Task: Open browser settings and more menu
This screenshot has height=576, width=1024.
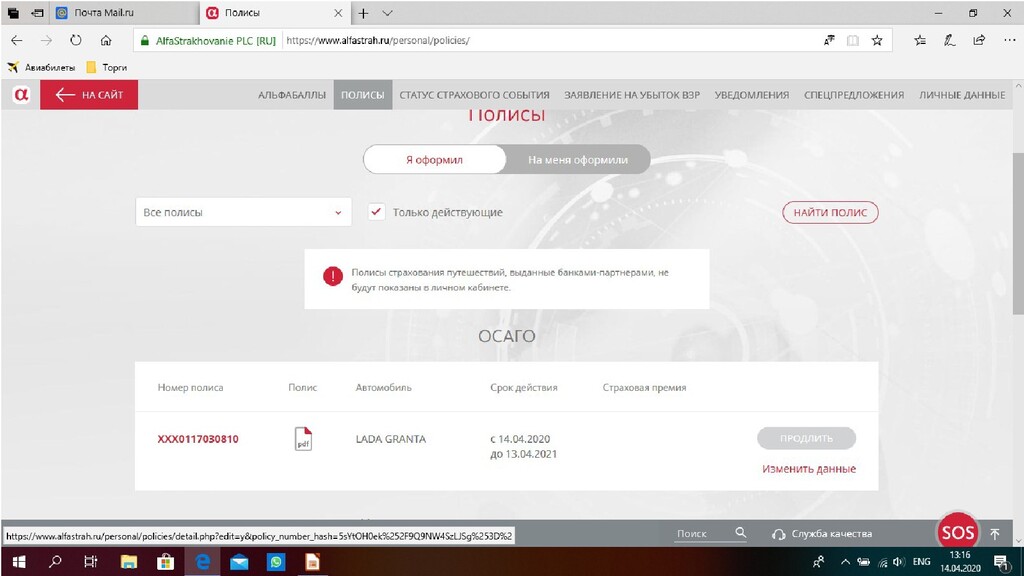Action: pyautogui.click(x=1010, y=40)
